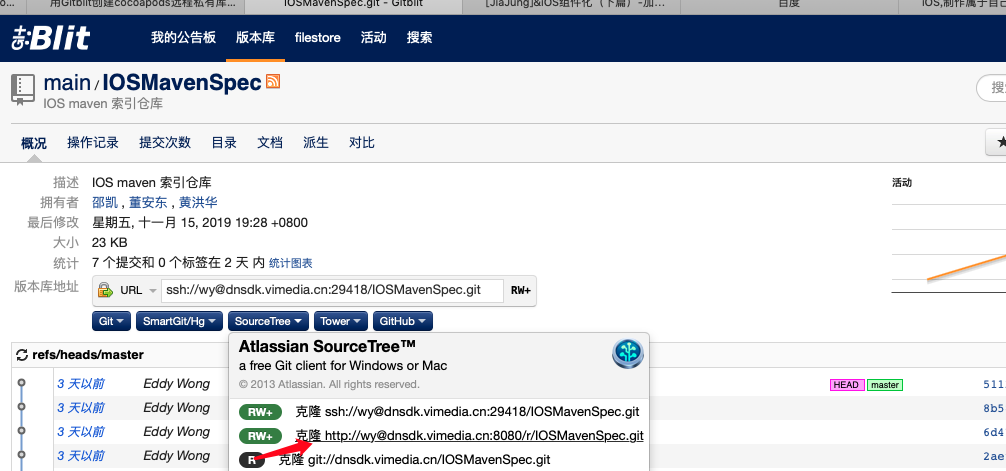This screenshot has height=471, width=1006.
Task: Click the SourceTree logo in the popup
Action: [x=627, y=354]
